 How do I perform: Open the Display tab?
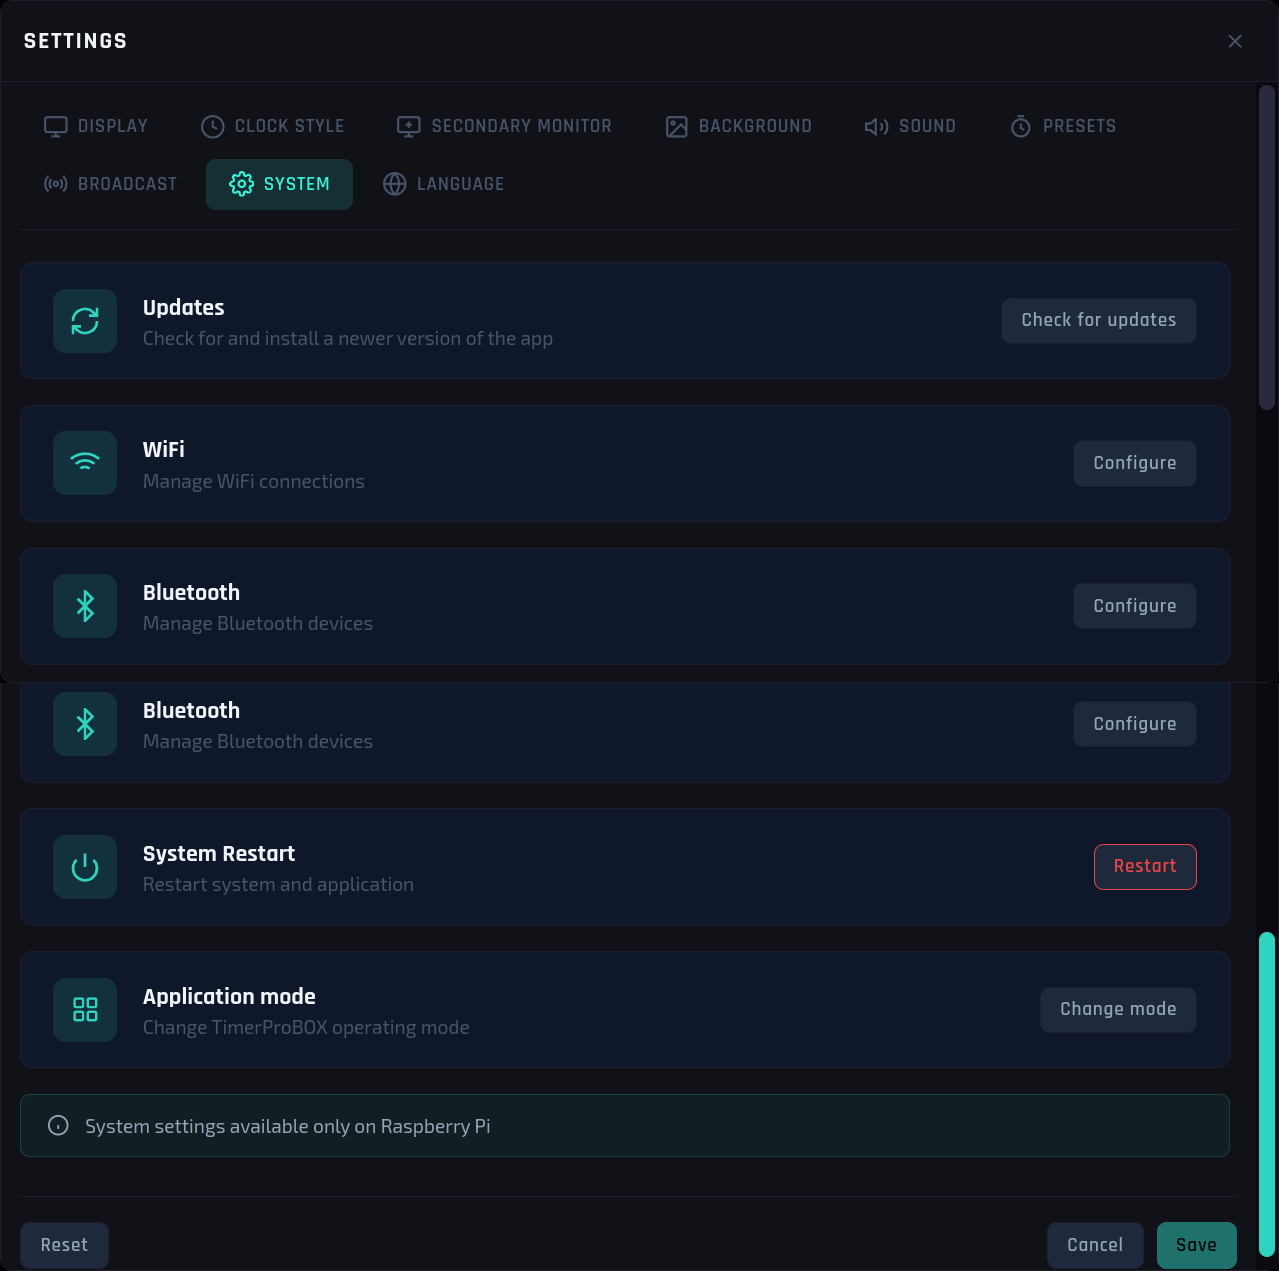96,126
